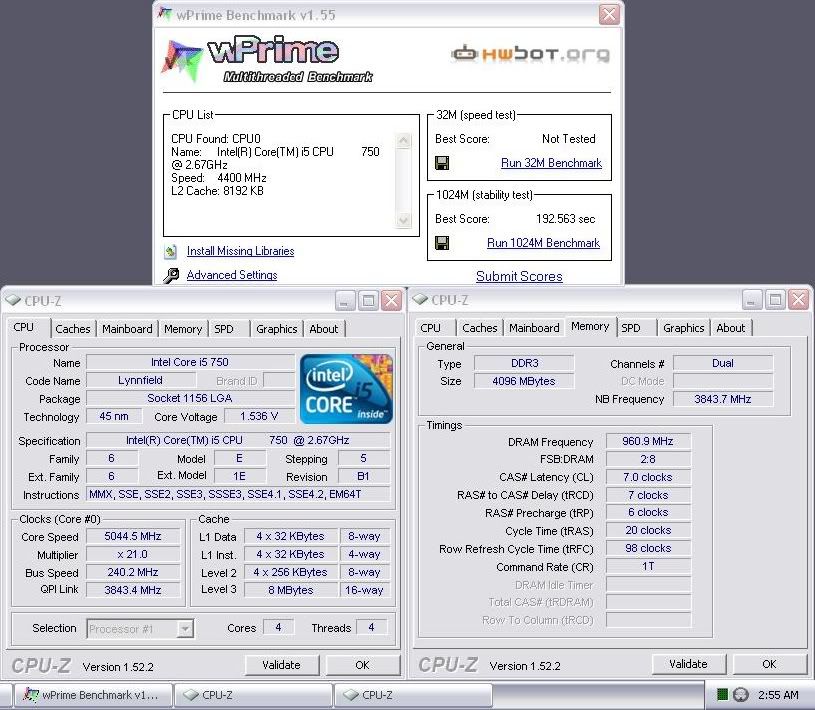
Task: Click the 2:55 AM taskbar clock
Action: tap(778, 695)
